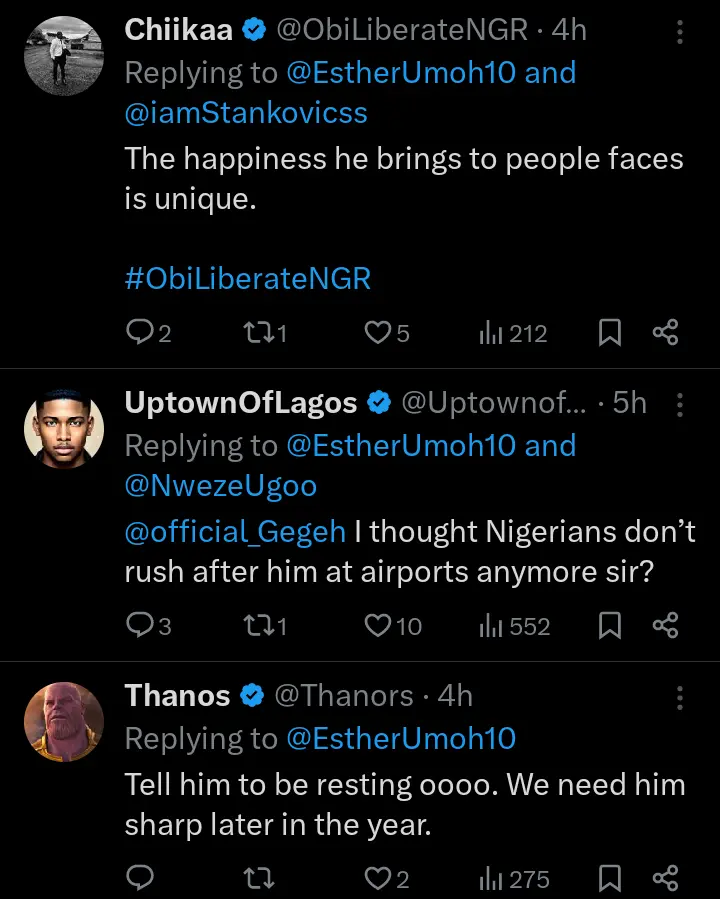Like UptownOfLagos's tweet
This screenshot has height=899, width=720.
[x=377, y=626]
